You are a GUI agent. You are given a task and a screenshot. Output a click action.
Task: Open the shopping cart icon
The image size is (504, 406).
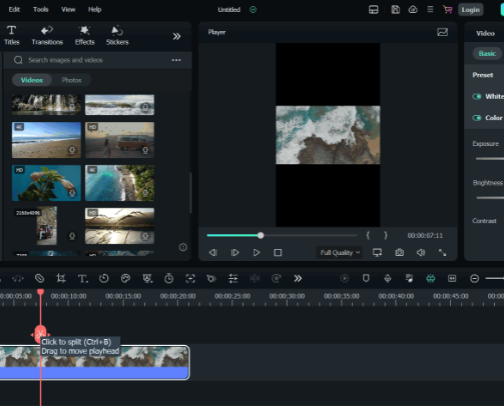447,10
